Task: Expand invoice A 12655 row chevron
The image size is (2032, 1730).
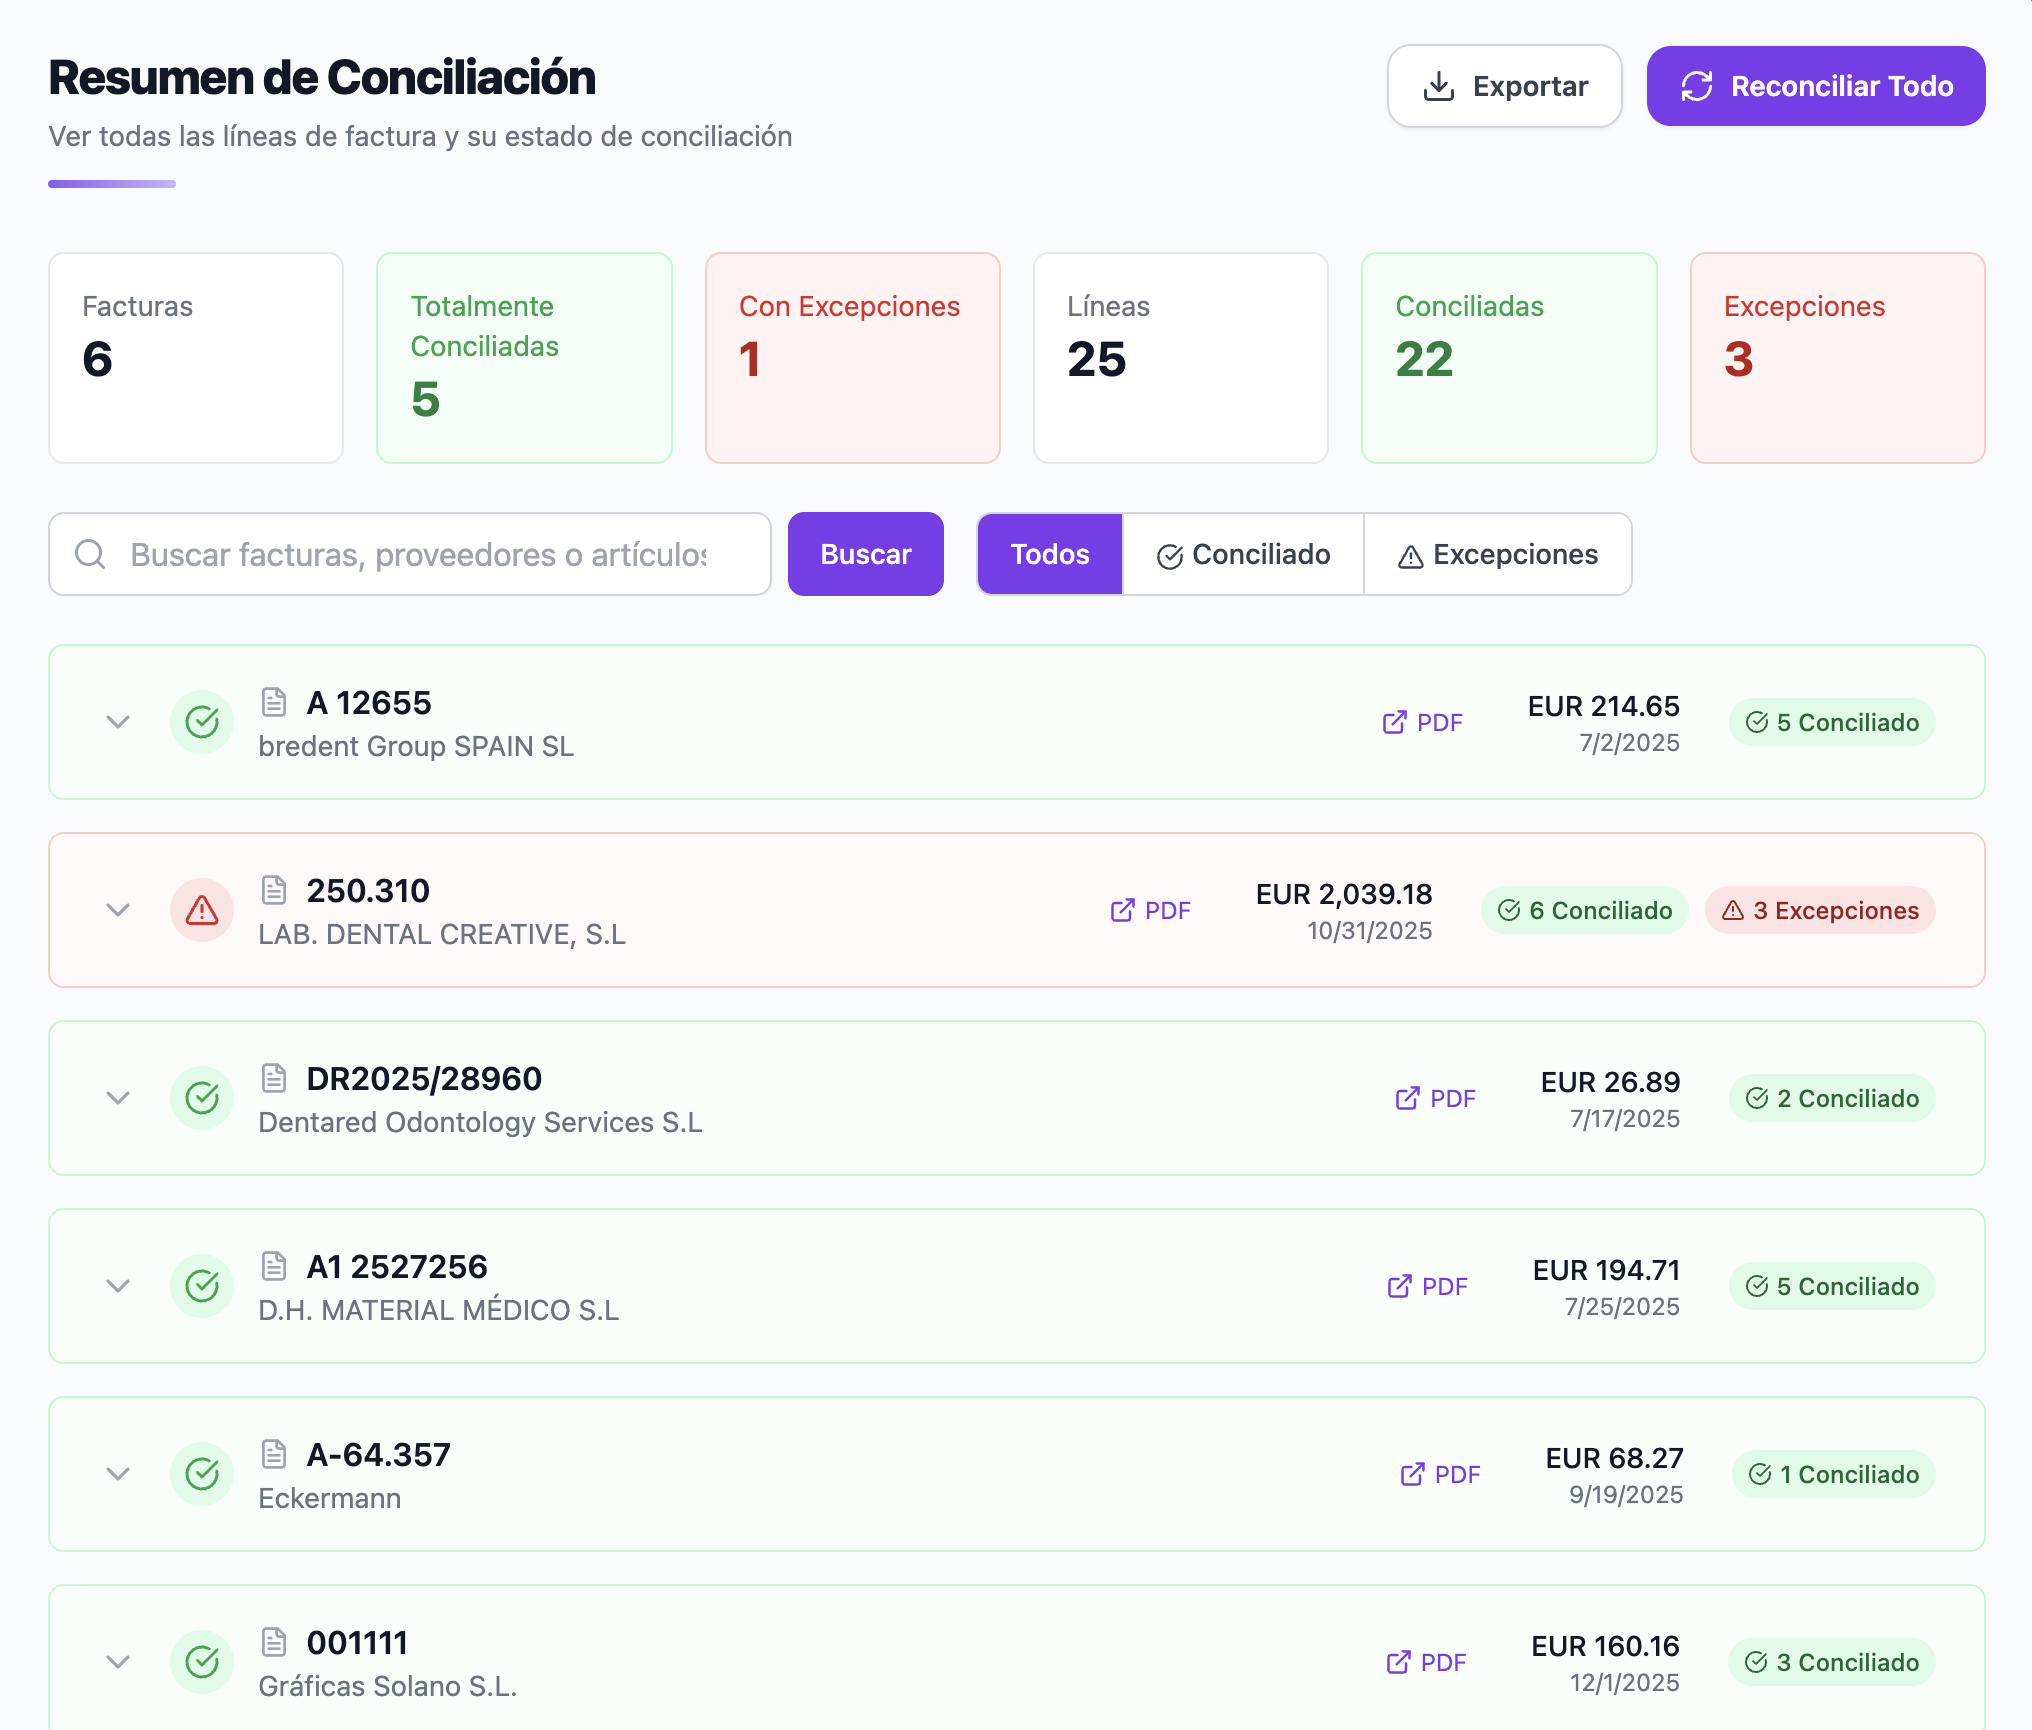Action: [118, 722]
